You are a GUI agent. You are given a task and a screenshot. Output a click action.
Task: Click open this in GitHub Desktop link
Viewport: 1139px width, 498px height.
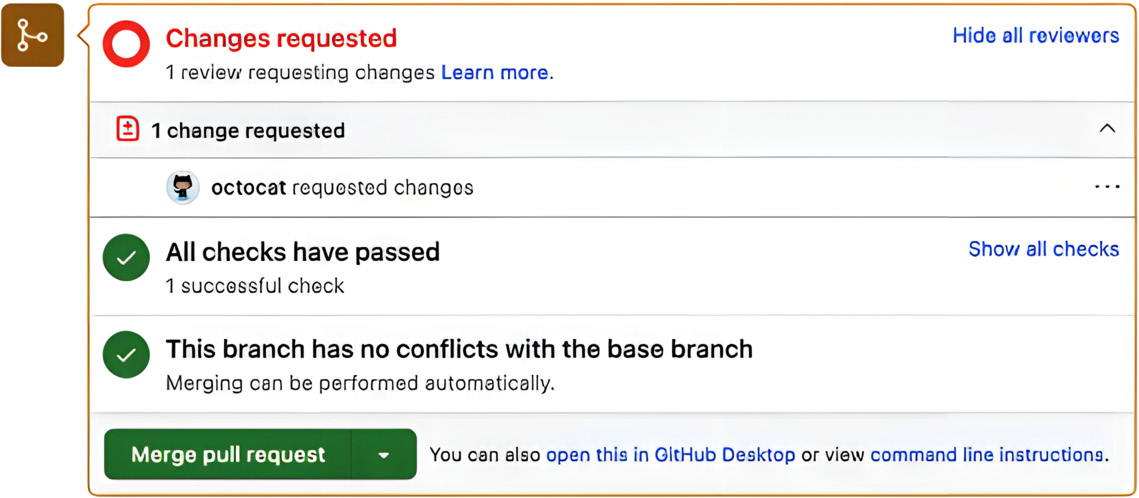click(670, 455)
